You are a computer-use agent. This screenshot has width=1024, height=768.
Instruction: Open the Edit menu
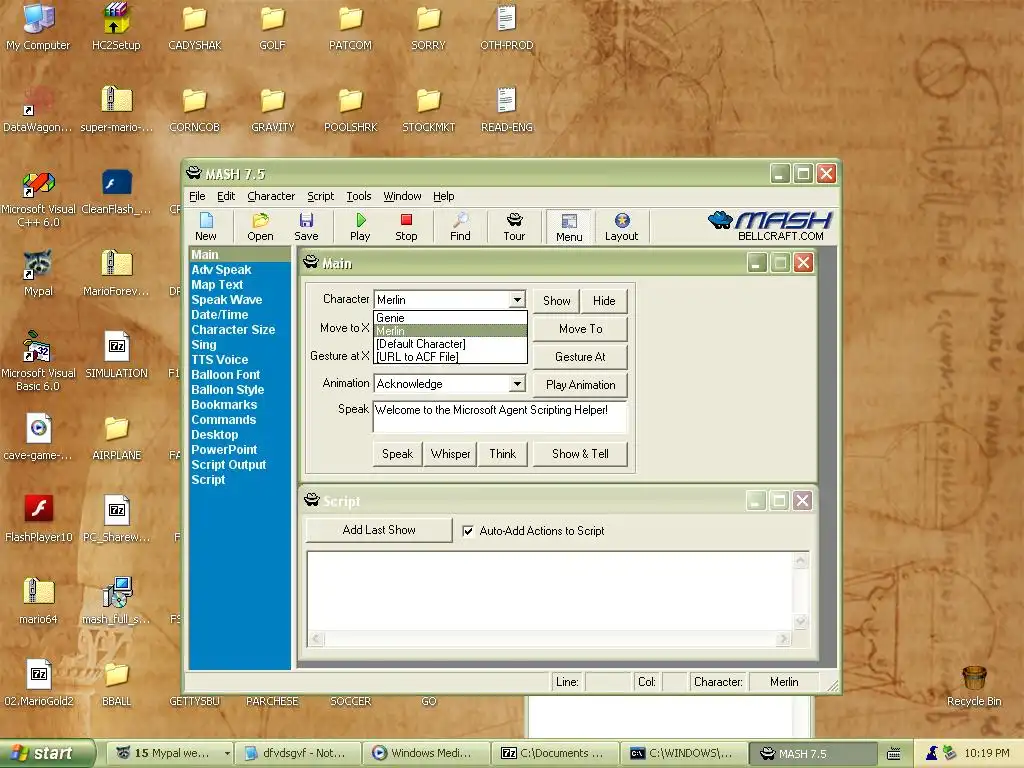click(x=226, y=196)
